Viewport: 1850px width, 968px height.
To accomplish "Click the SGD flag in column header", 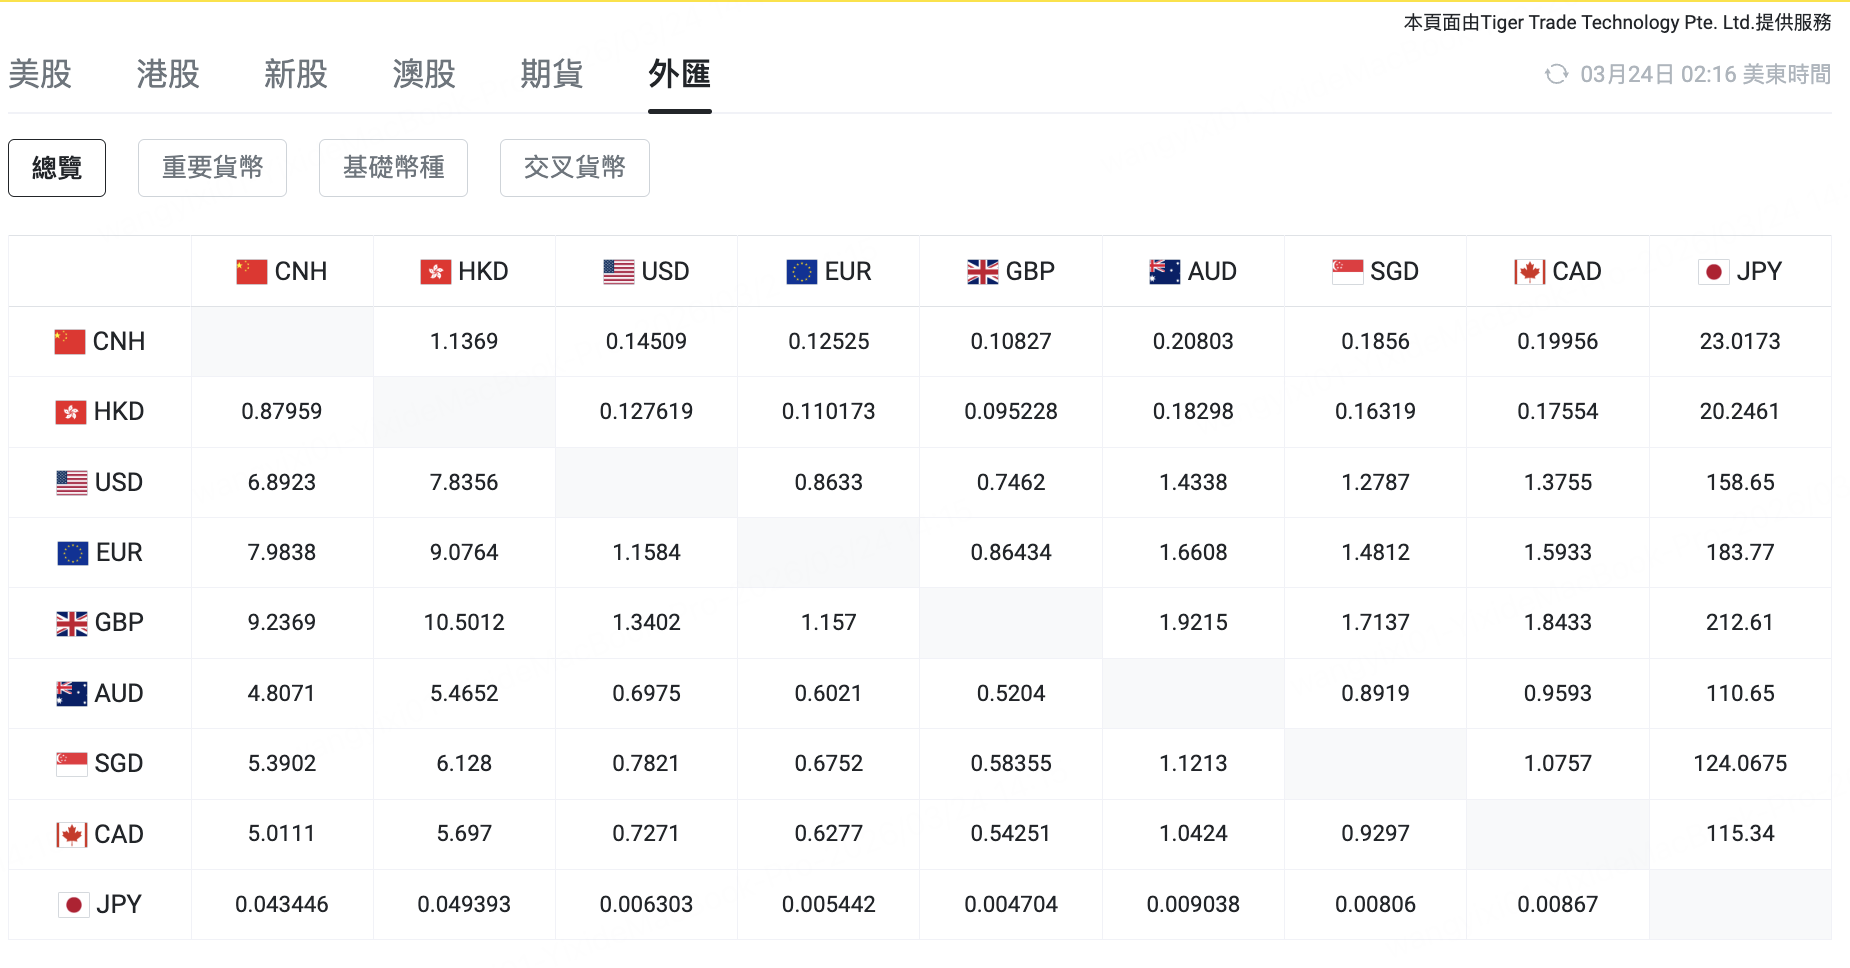I will tap(1347, 272).
